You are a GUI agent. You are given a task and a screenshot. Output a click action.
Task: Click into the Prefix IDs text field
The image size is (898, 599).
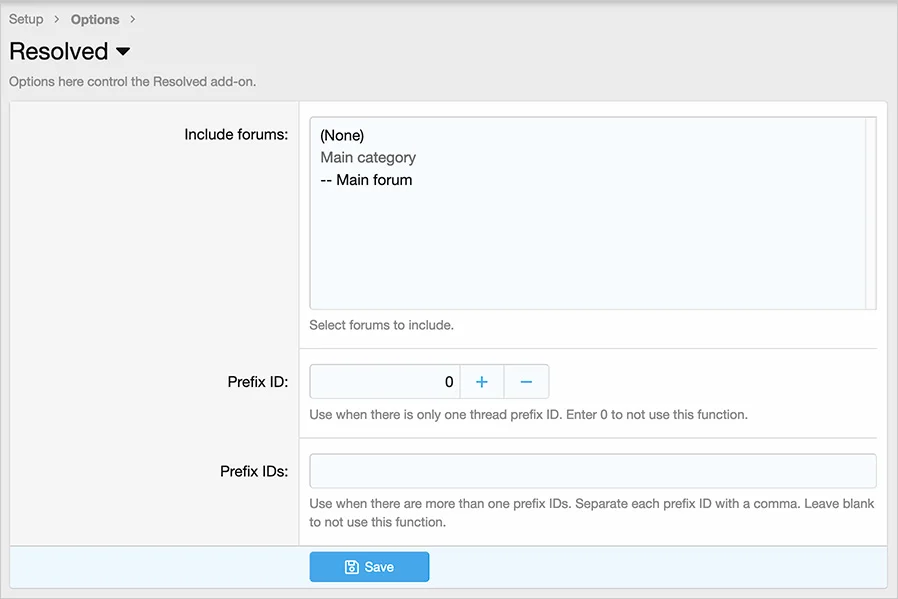[x=592, y=471]
